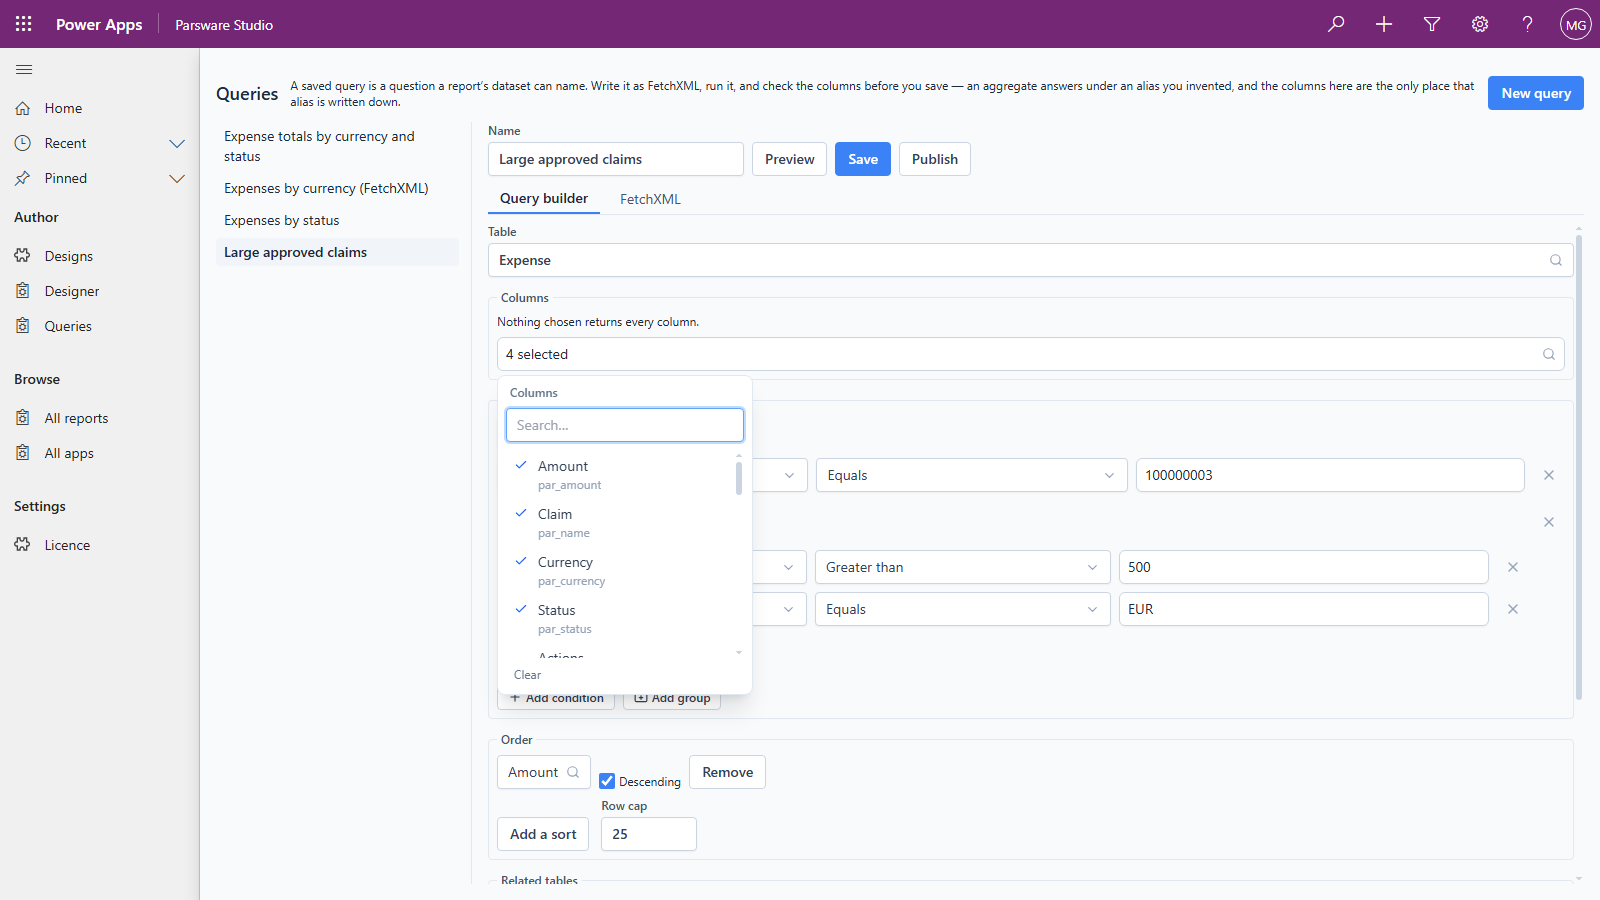Open the Table lookup showing Expense
Image resolution: width=1600 pixels, height=900 pixels.
pyautogui.click(x=1030, y=260)
